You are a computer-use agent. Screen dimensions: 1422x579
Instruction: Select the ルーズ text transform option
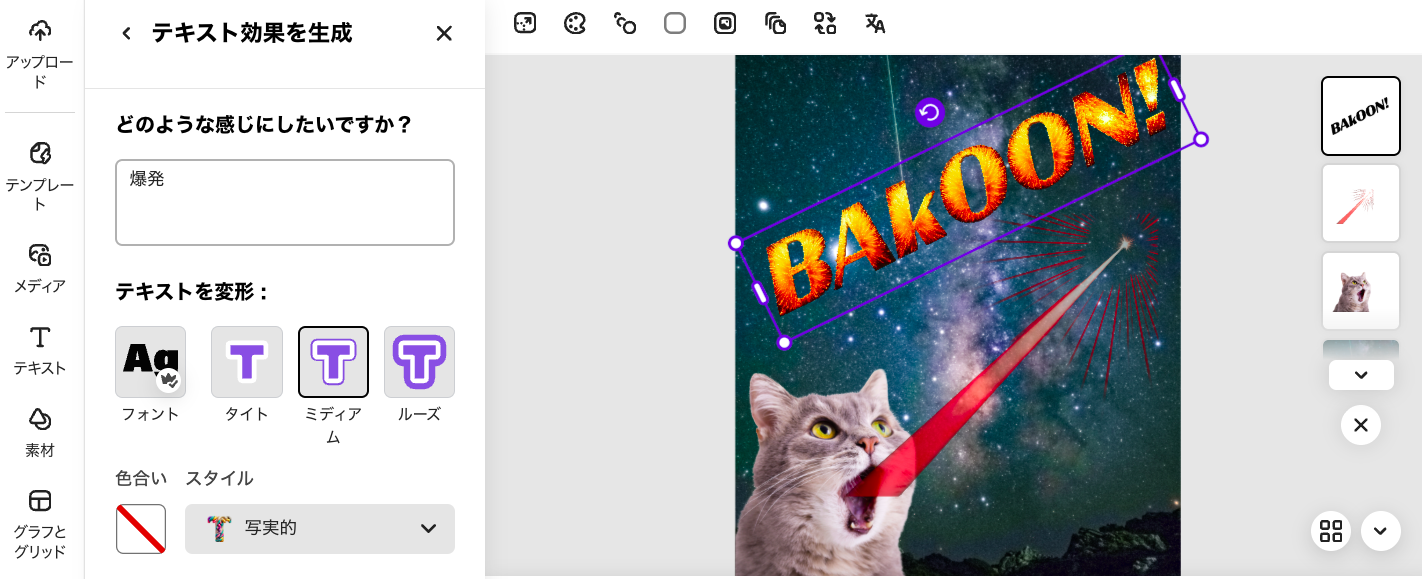(x=419, y=362)
